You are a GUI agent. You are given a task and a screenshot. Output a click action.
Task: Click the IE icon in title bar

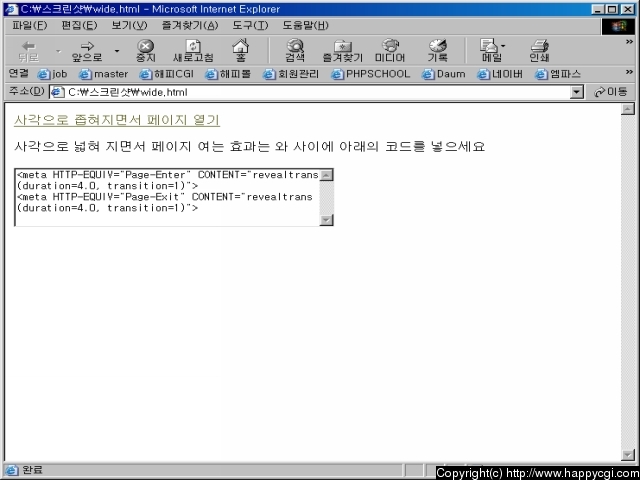(x=11, y=9)
